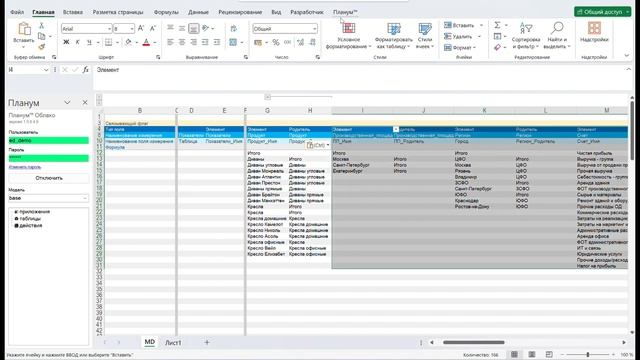Toggle right horizontal text alignment

[x=193, y=42]
